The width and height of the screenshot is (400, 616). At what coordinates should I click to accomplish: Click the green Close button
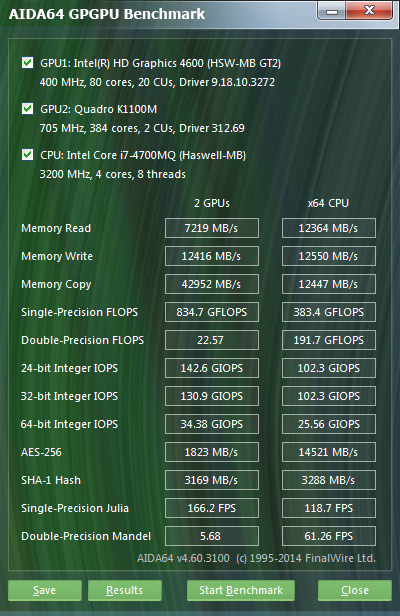pyautogui.click(x=355, y=590)
